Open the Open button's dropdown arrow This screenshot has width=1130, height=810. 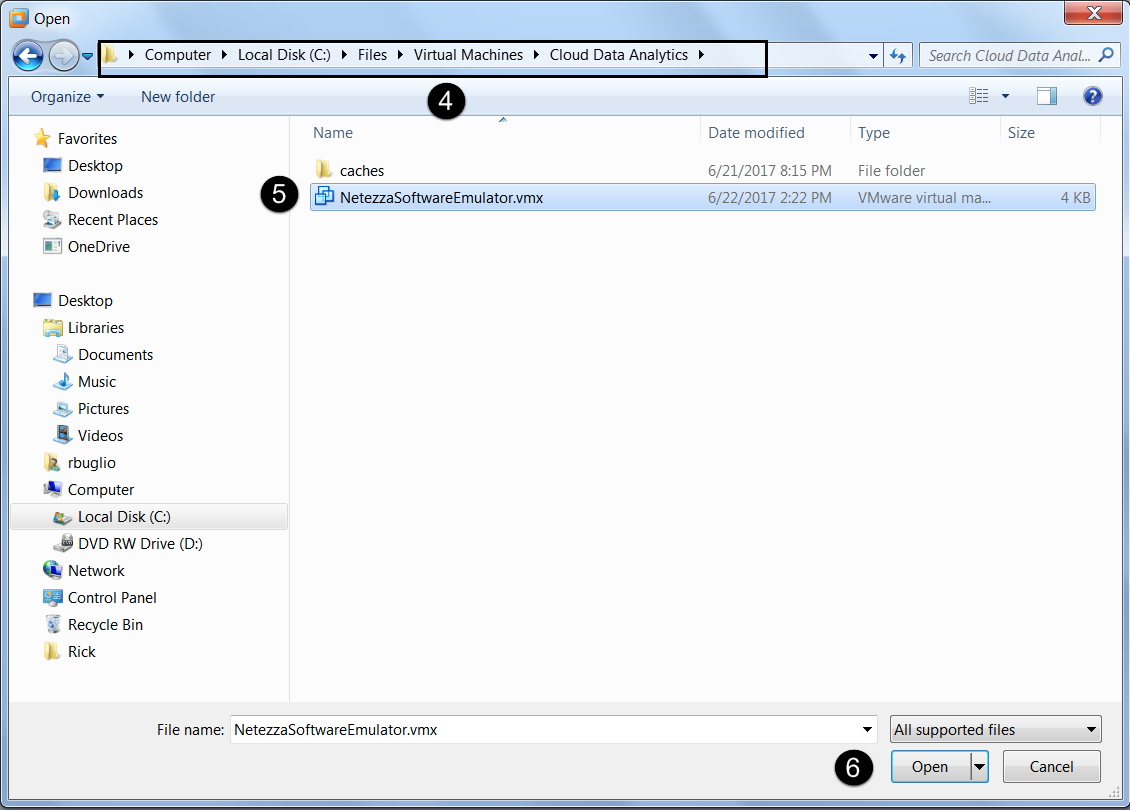tap(979, 767)
